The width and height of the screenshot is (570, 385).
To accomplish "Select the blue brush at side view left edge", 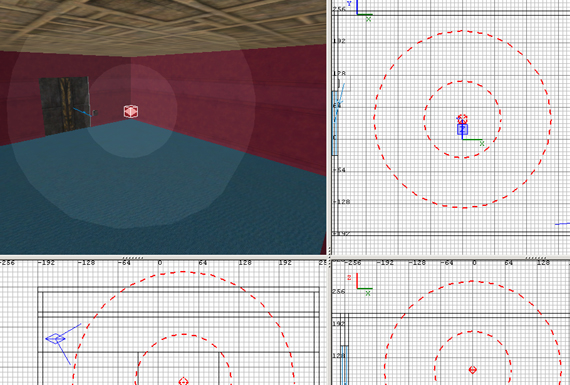I will click(344, 365).
